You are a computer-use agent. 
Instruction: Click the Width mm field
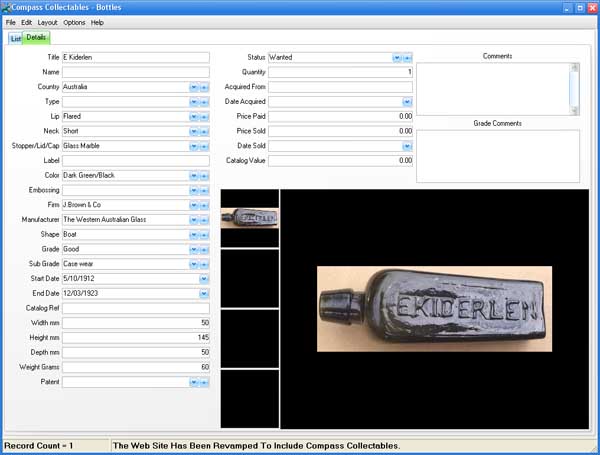tap(136, 323)
